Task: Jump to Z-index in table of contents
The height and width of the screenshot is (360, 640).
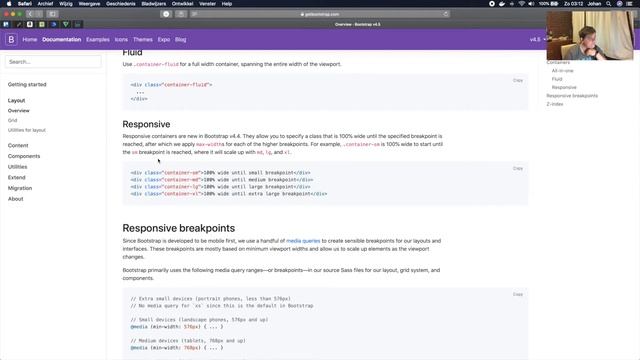Action: click(555, 104)
